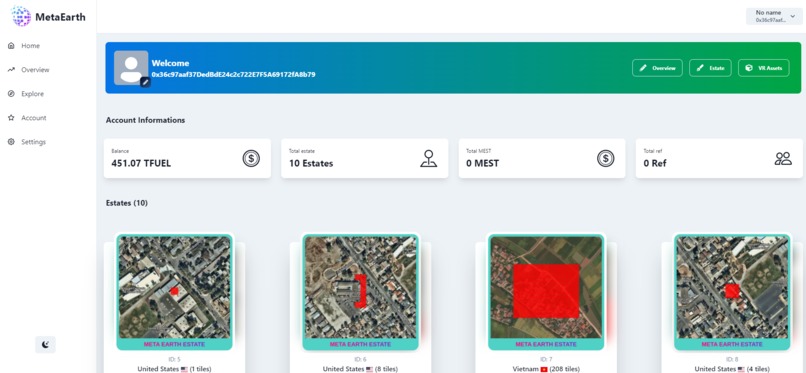Click United States (8 tiles) label
This screenshot has width=806, height=373.
(360, 369)
